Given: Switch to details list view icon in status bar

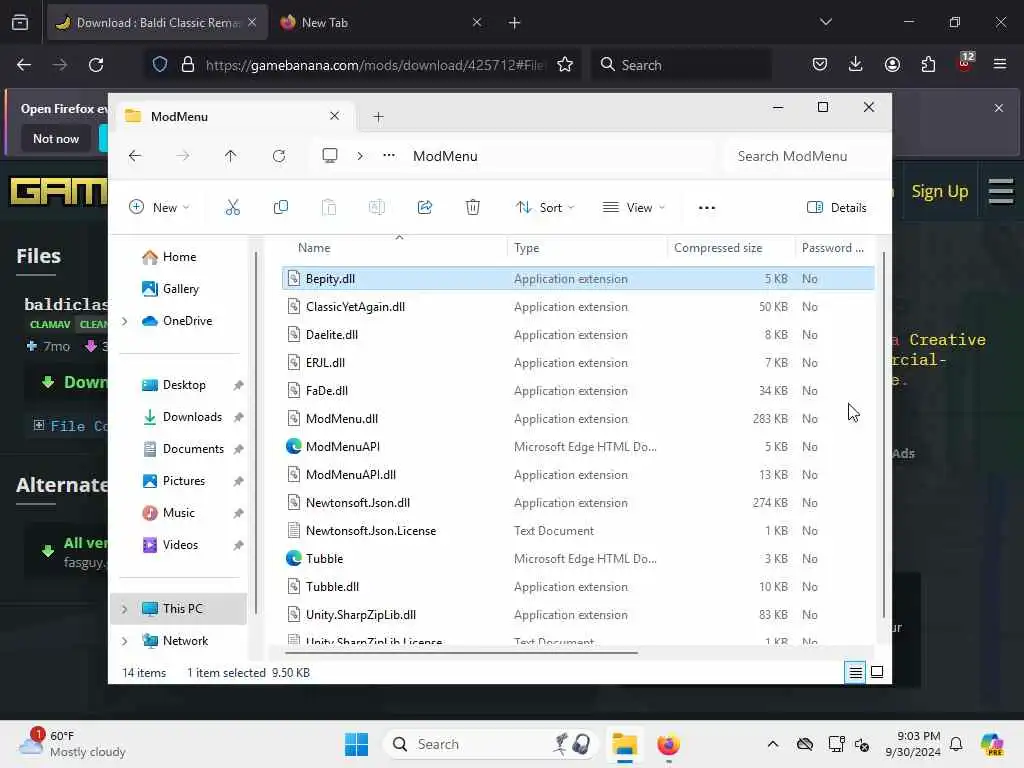Looking at the screenshot, I should [856, 672].
